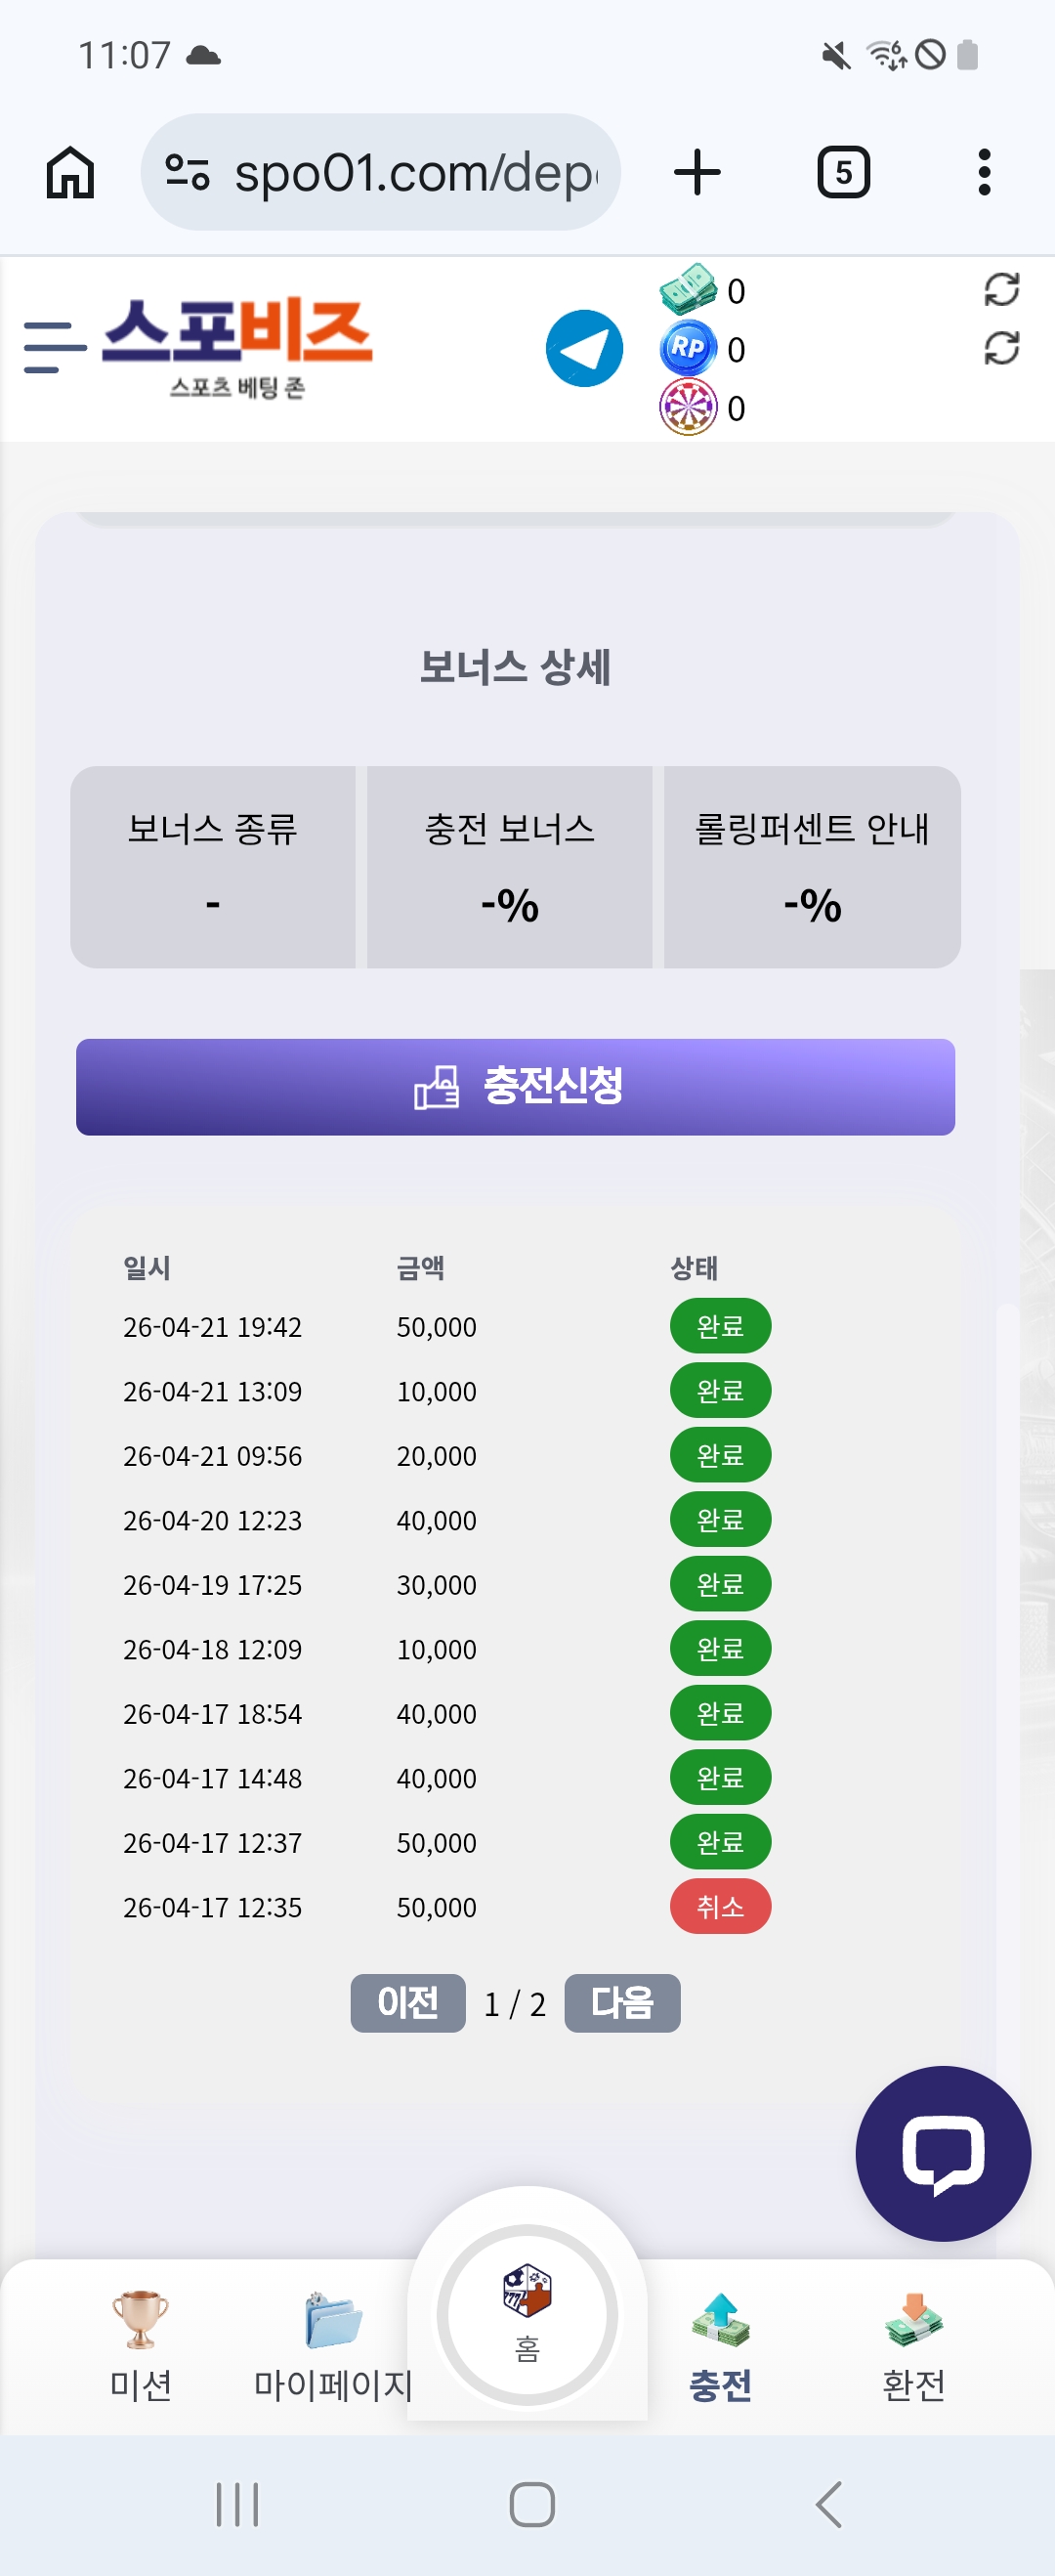Tap the 취소 status badge

[720, 1906]
